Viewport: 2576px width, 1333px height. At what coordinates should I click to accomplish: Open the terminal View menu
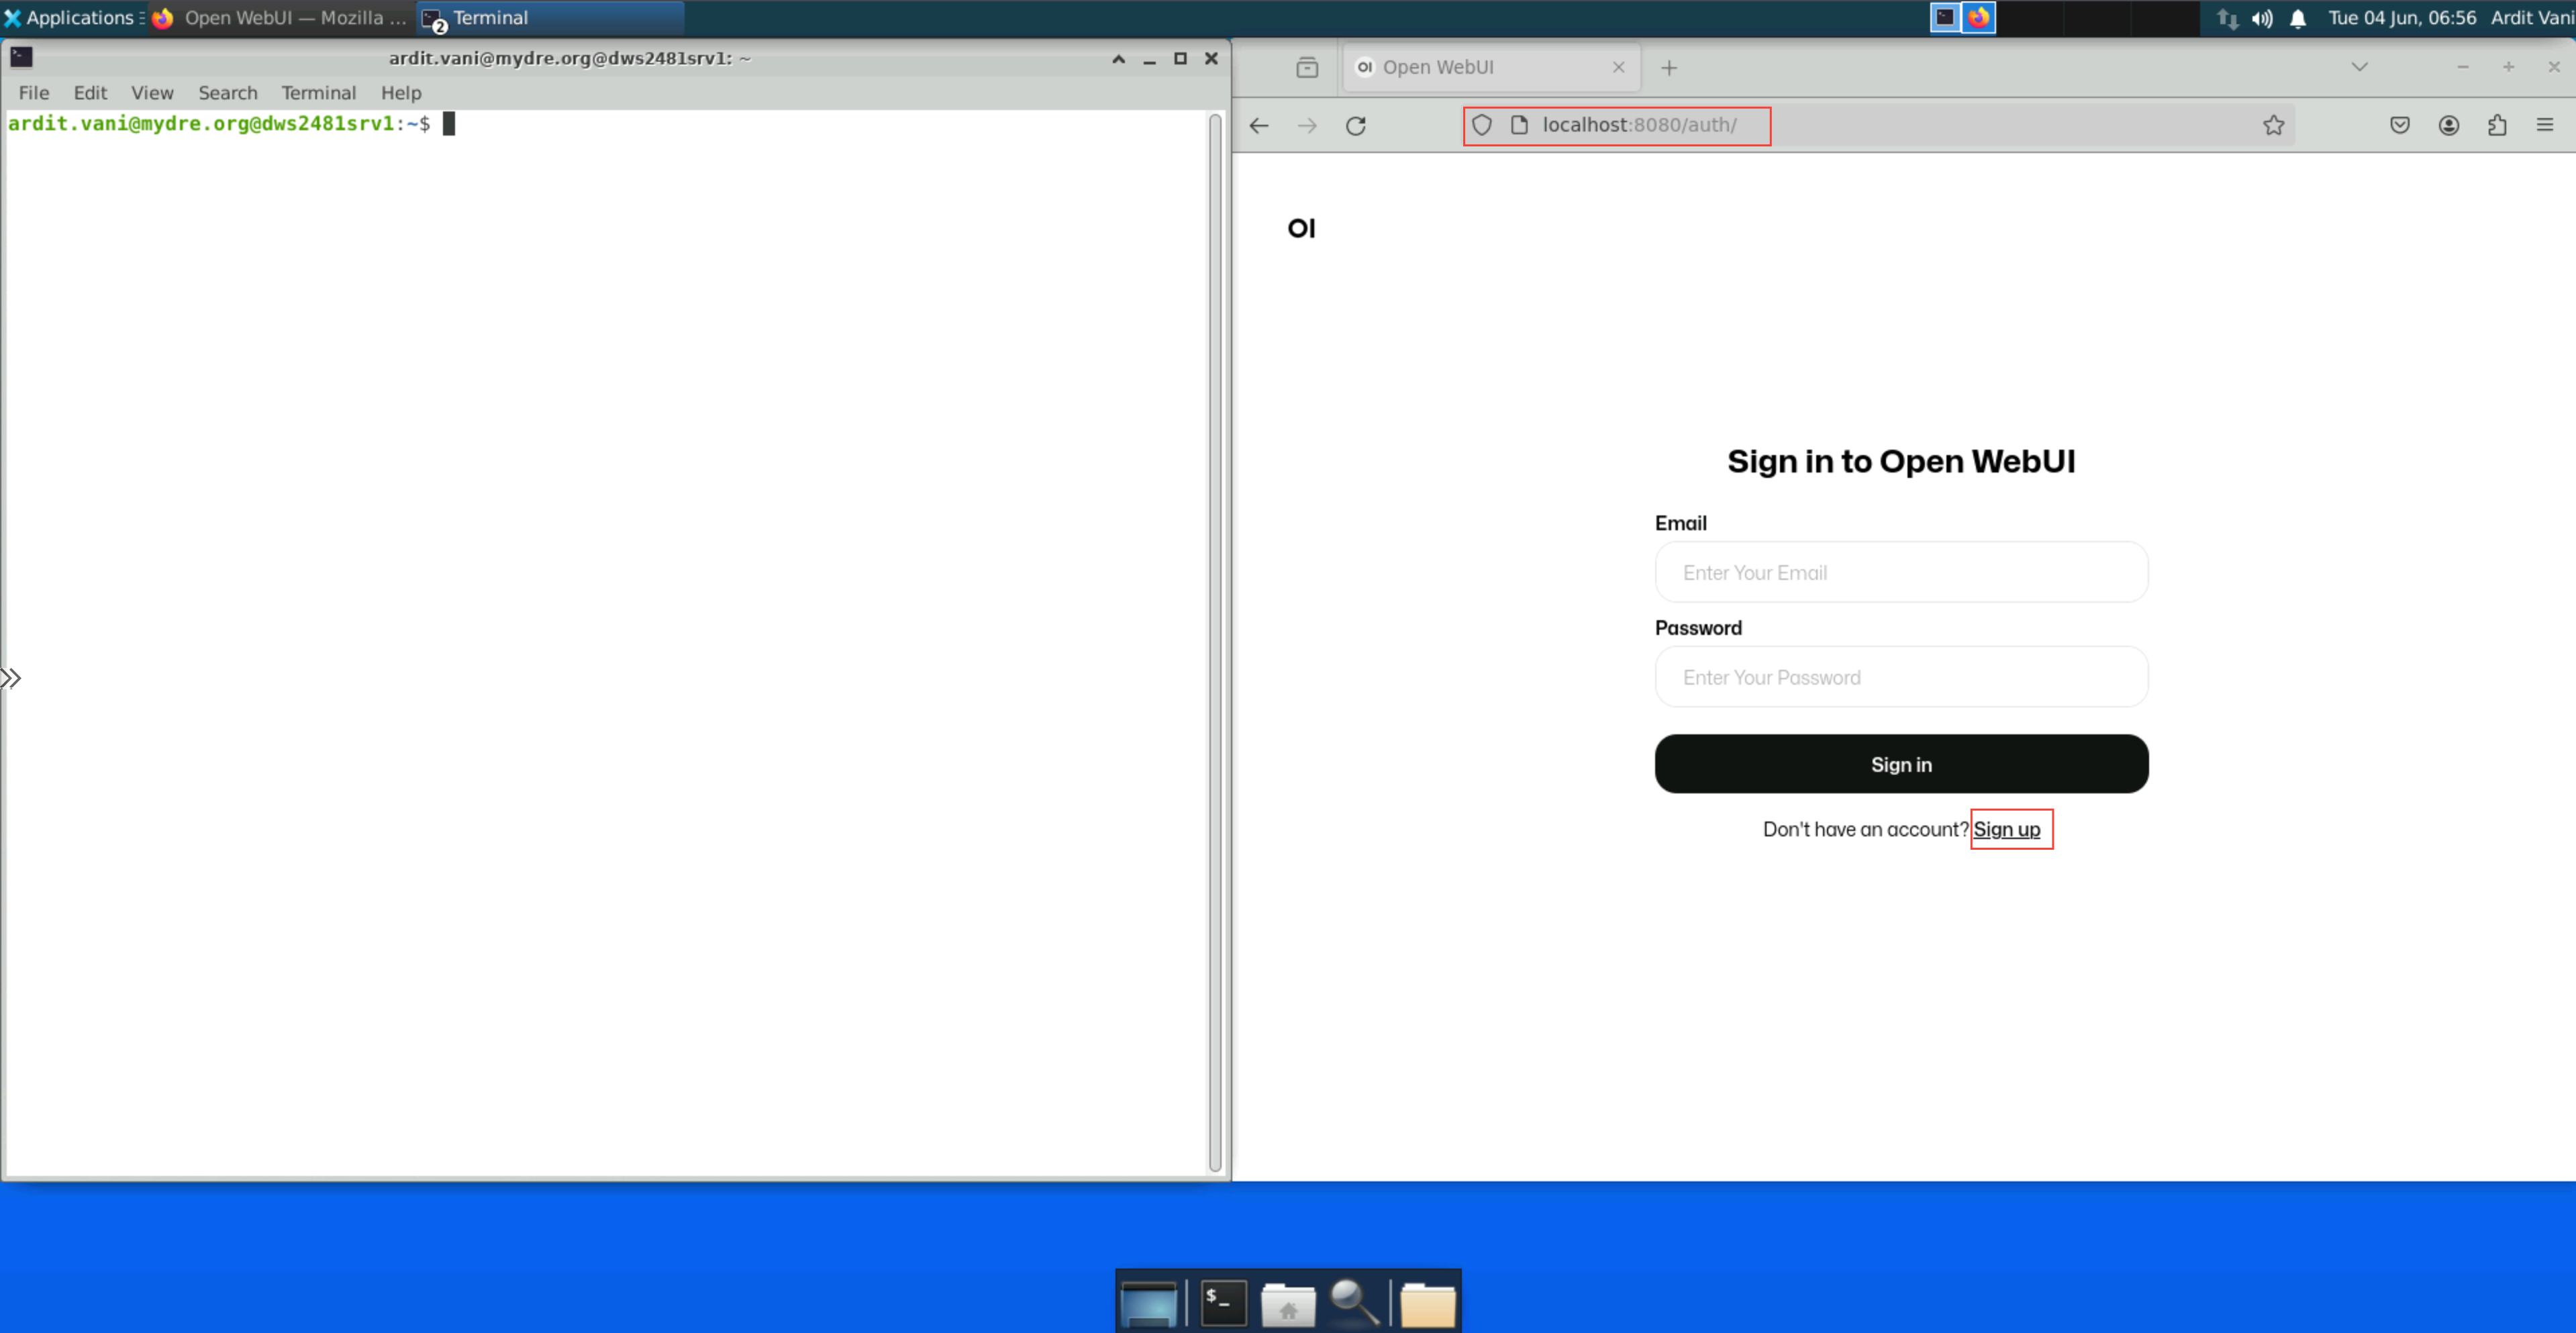point(152,93)
